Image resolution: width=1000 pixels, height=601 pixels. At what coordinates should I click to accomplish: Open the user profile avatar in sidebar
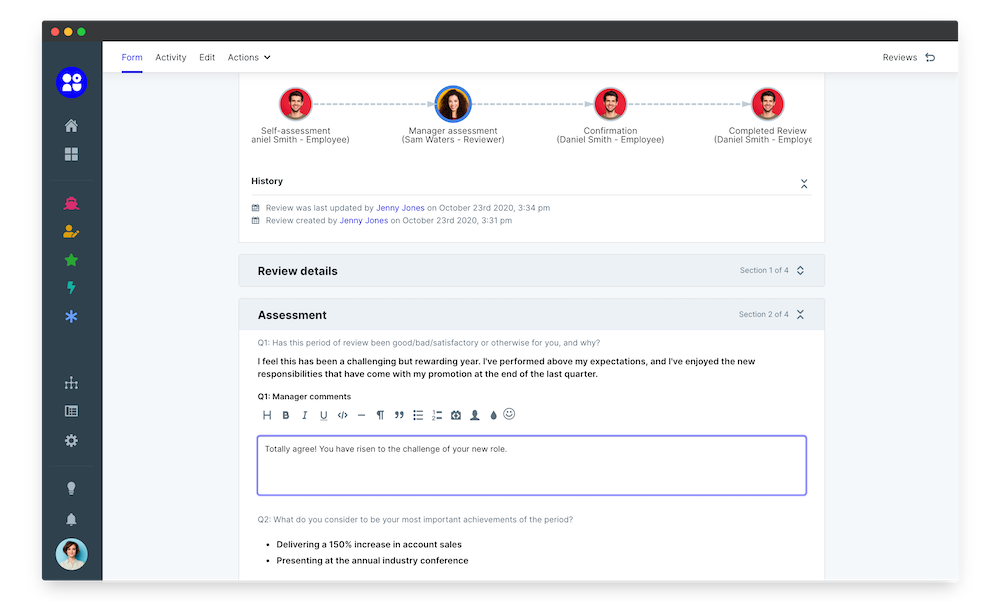coord(71,554)
